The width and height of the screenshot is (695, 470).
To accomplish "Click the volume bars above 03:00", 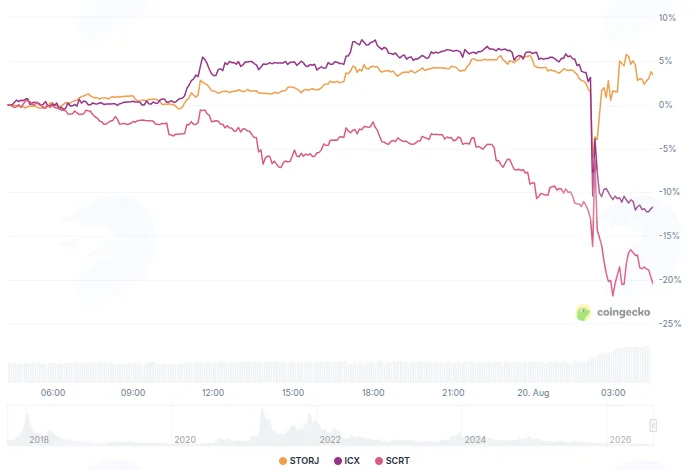I will 613,366.
